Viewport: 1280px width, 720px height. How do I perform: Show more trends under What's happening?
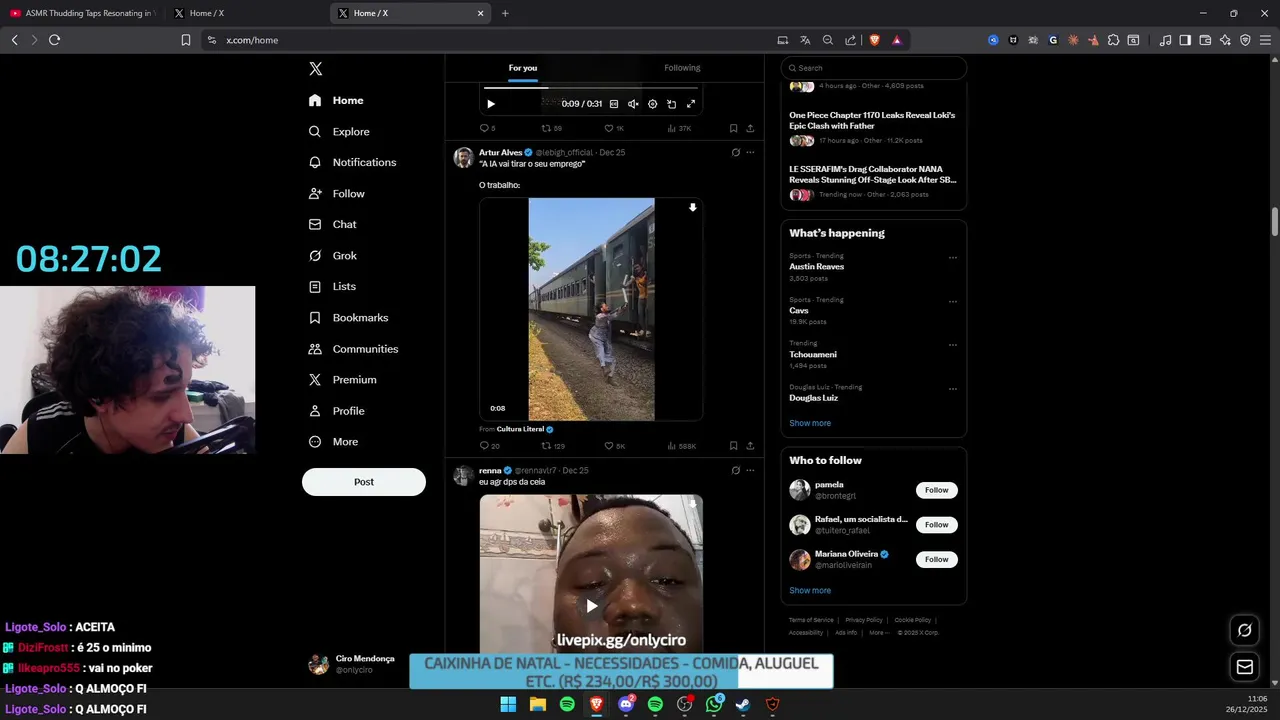tap(810, 423)
